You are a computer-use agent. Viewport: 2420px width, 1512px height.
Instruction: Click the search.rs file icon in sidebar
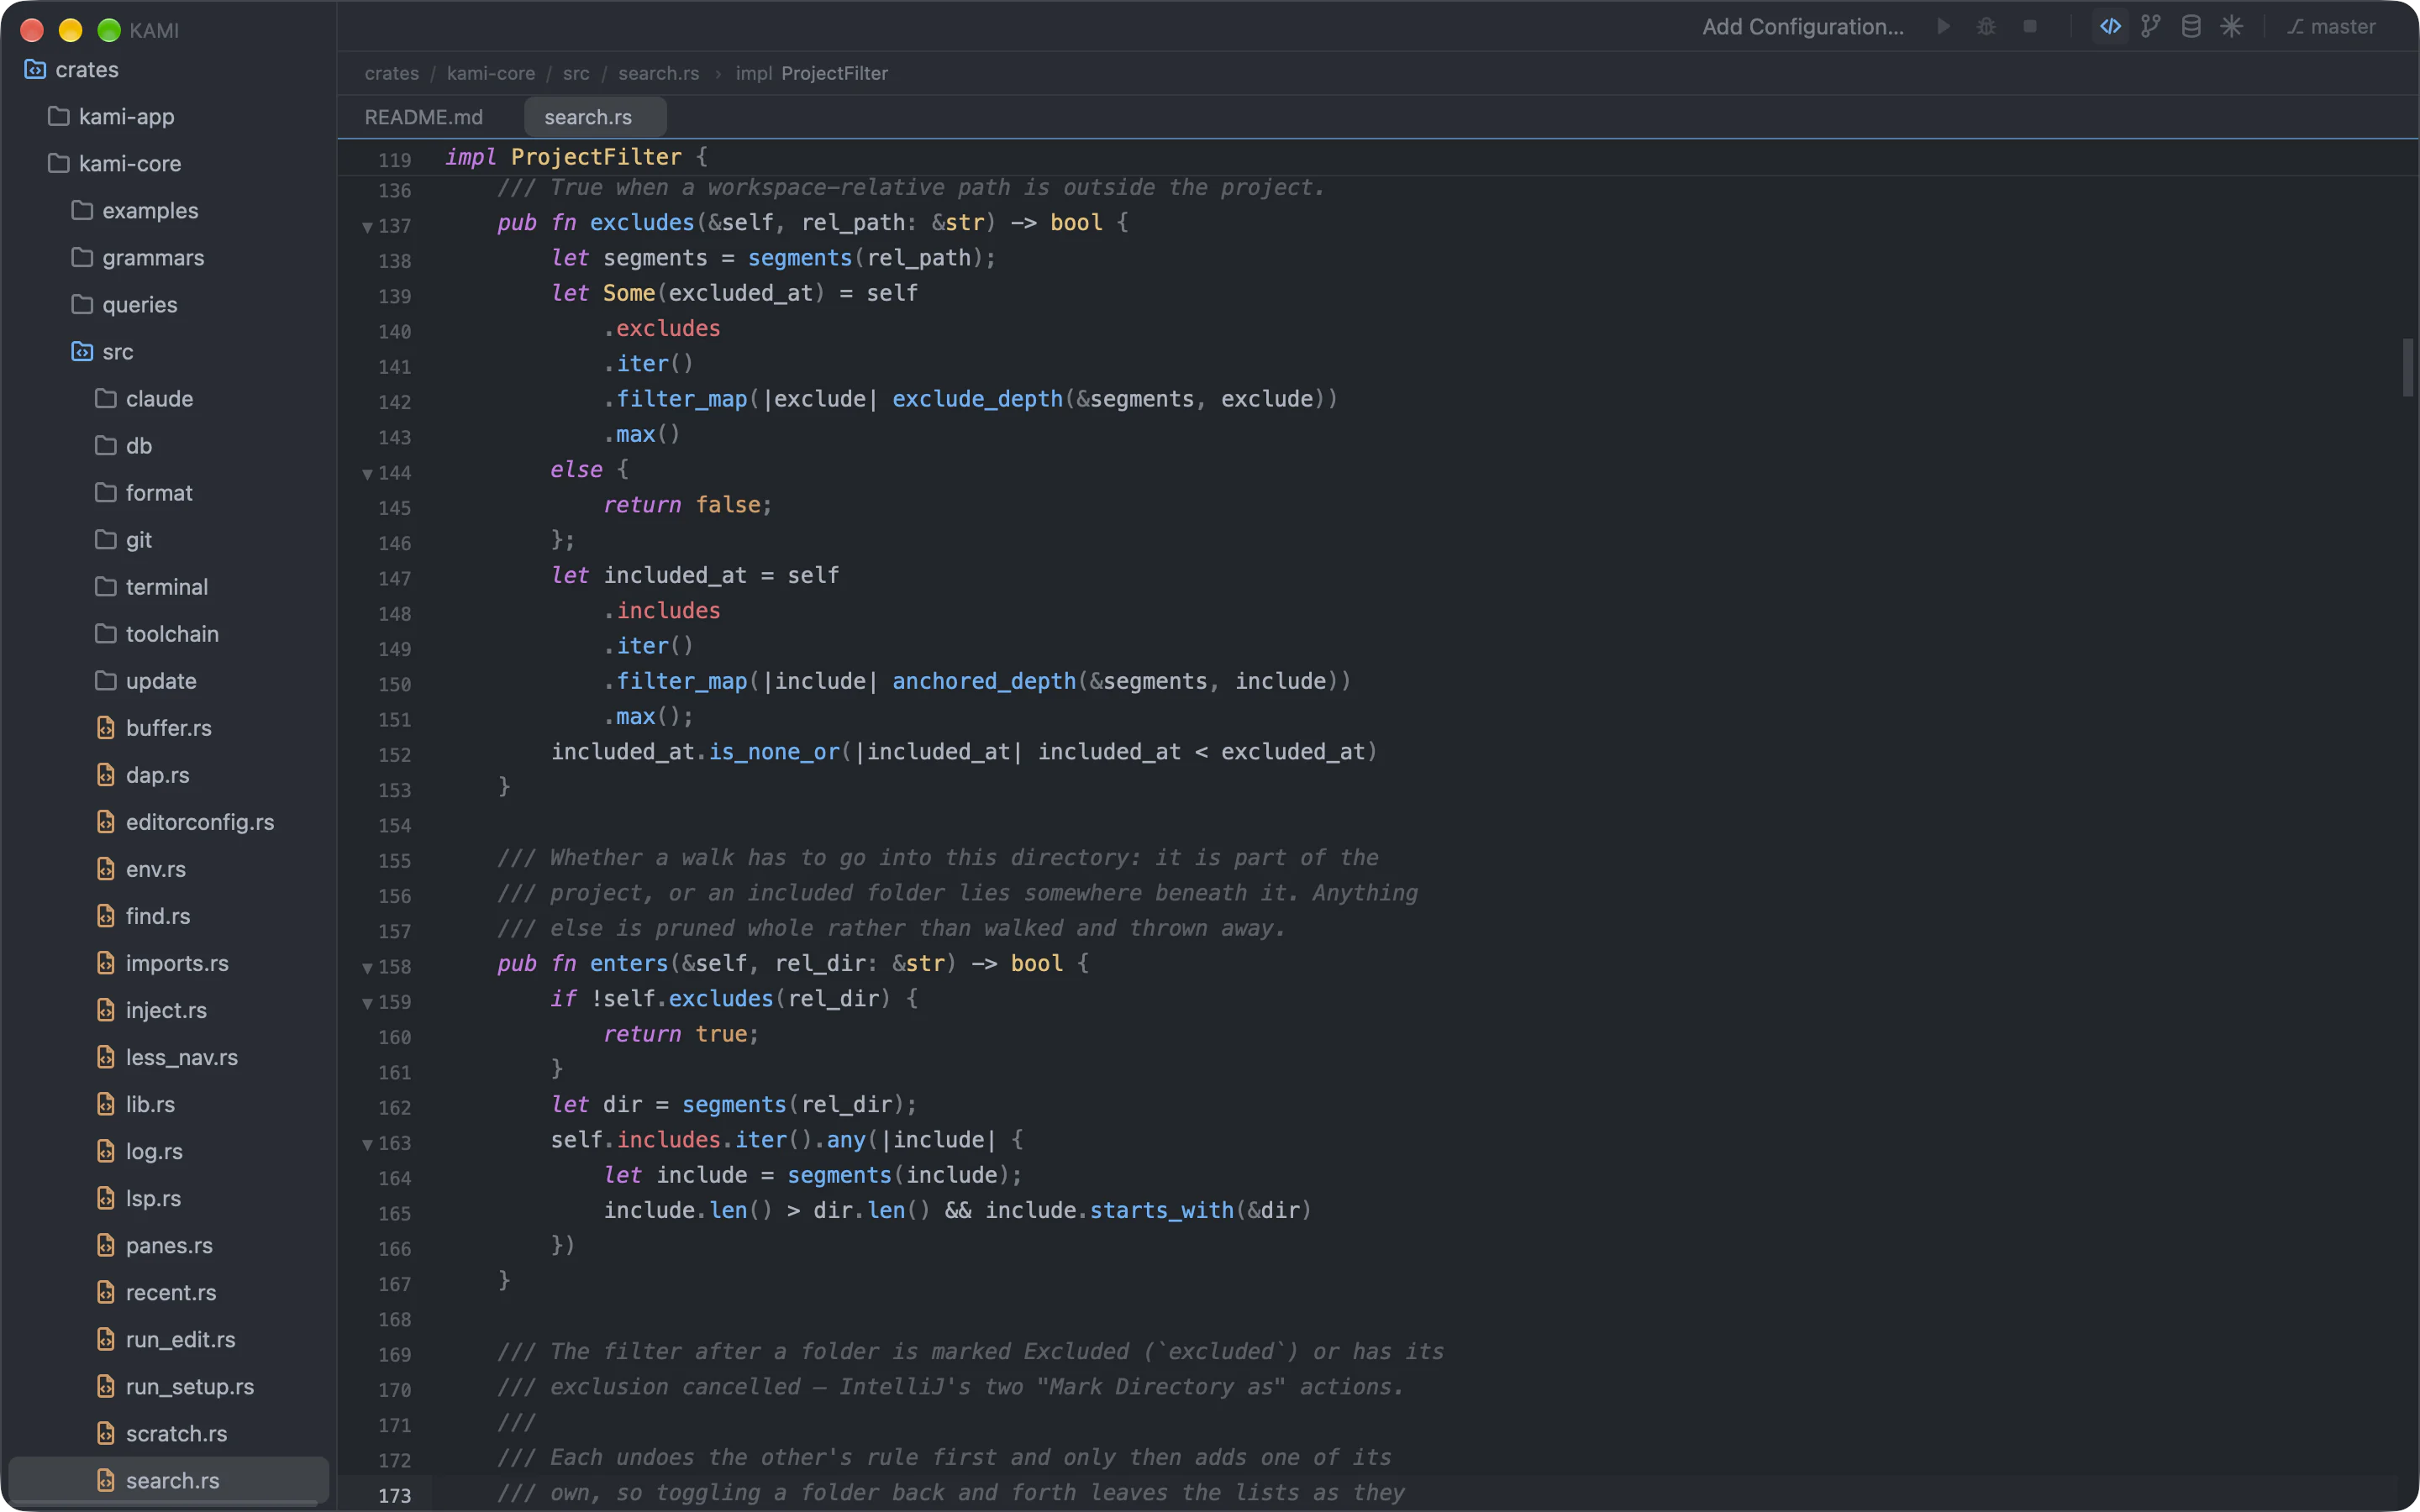pyautogui.click(x=106, y=1479)
